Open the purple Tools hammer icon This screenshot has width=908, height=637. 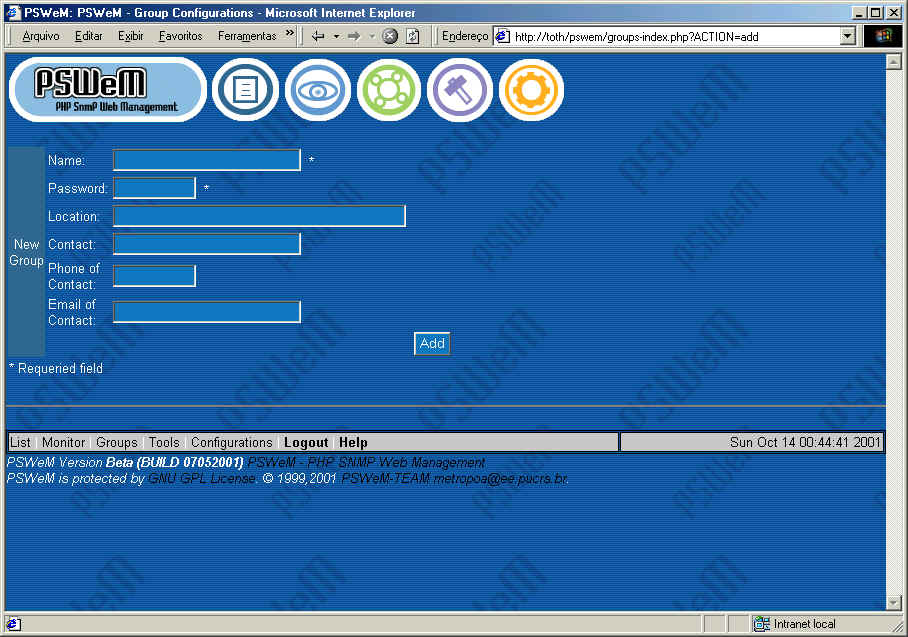(460, 90)
